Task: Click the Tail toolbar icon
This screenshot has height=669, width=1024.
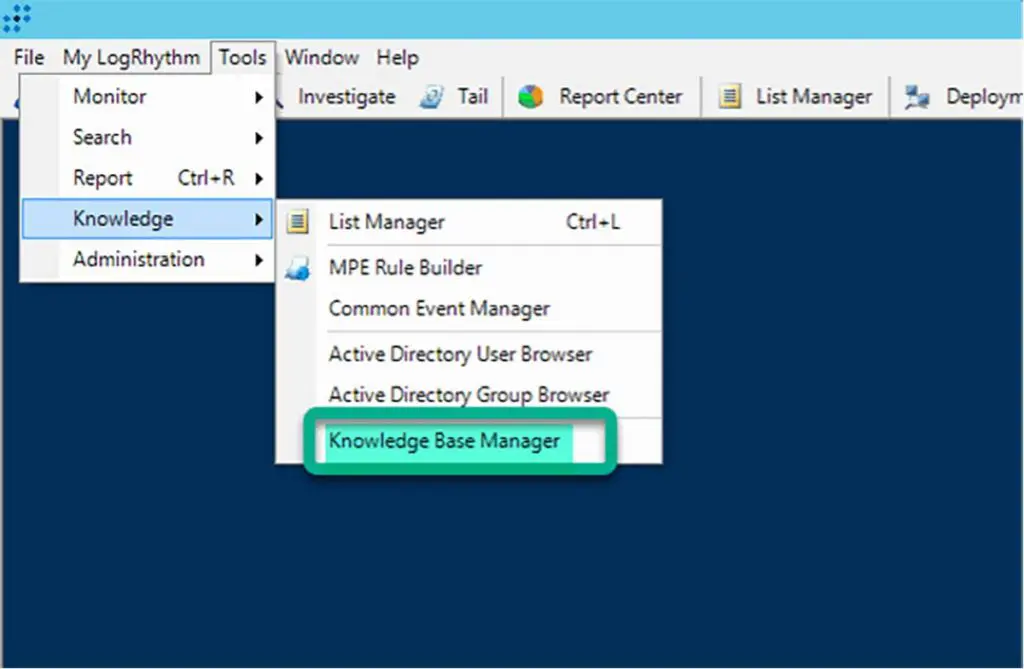Action: tap(432, 97)
